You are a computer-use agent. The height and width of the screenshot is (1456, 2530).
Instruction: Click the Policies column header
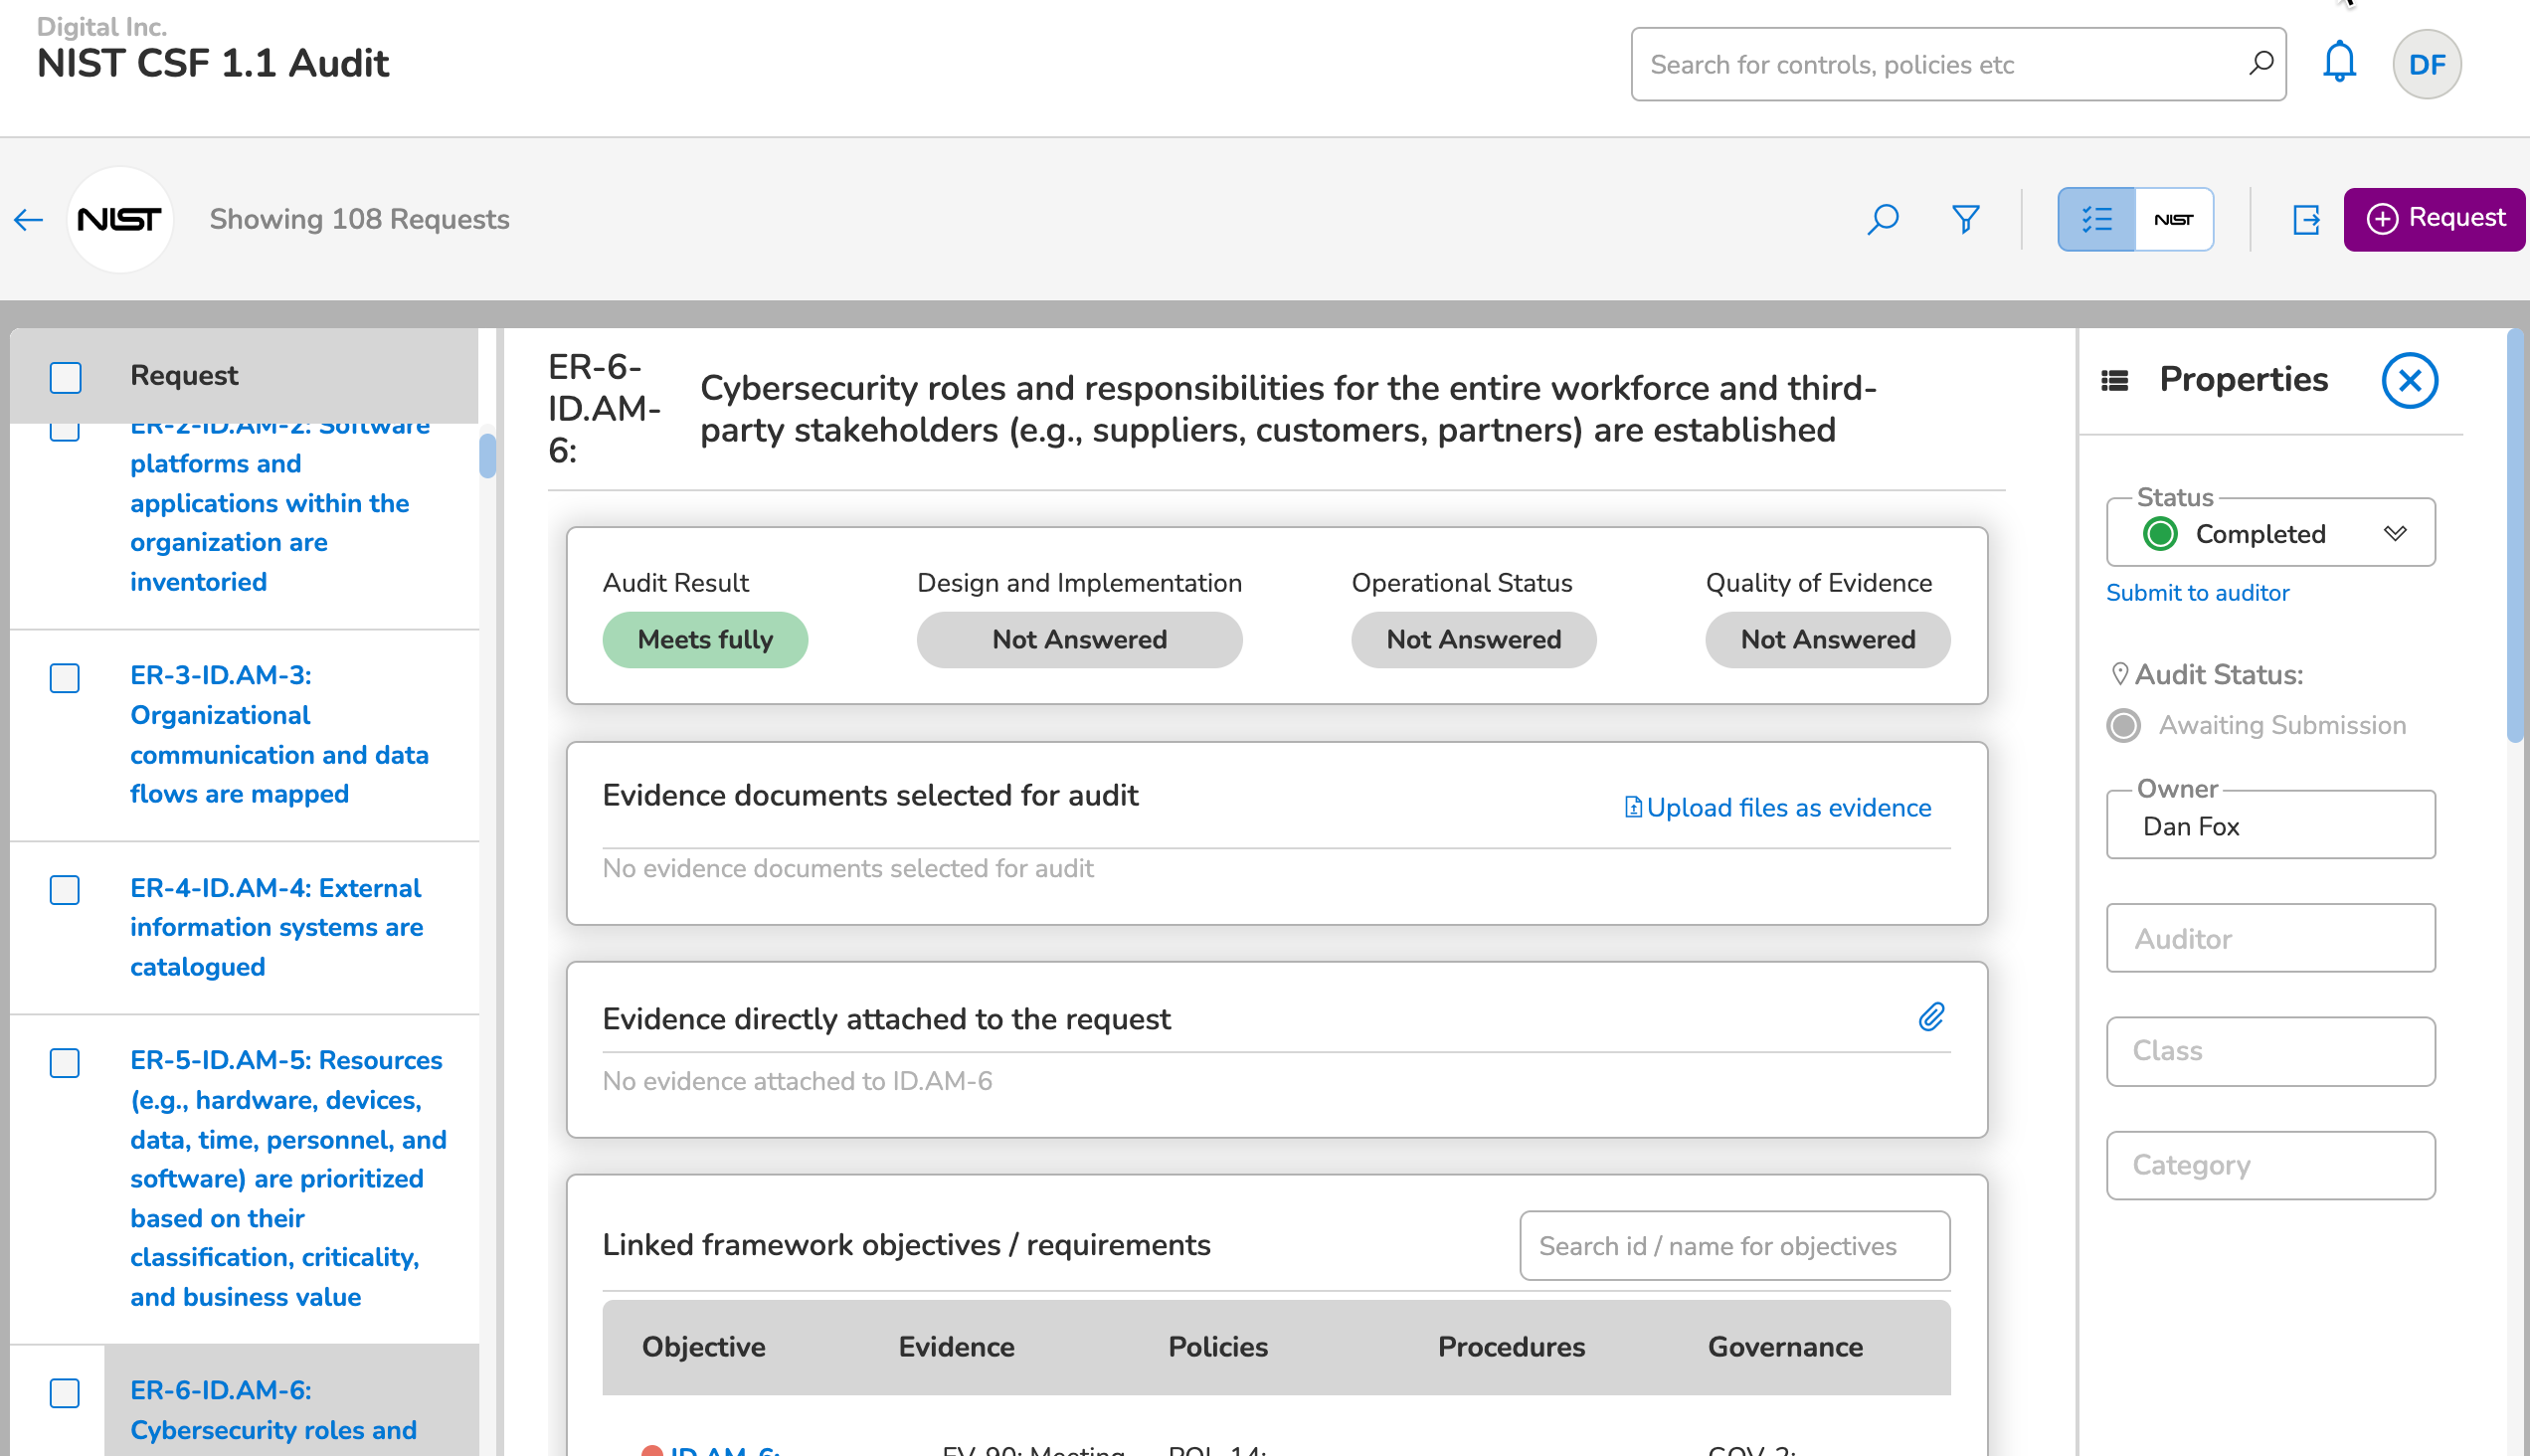[1217, 1347]
